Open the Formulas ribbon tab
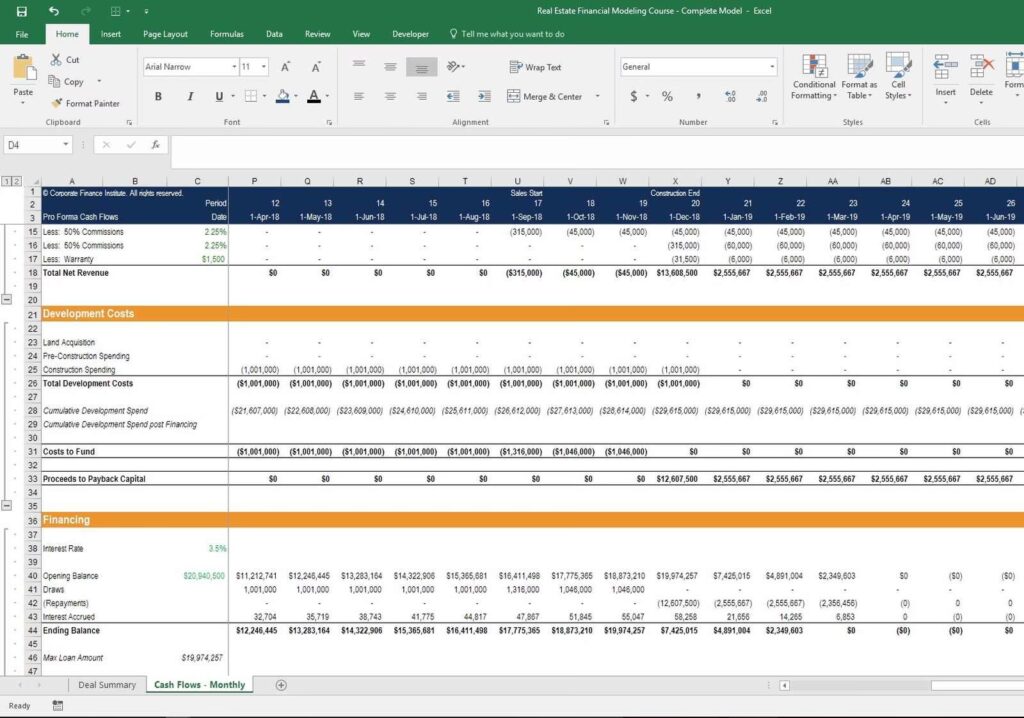1024x718 pixels. pos(226,34)
